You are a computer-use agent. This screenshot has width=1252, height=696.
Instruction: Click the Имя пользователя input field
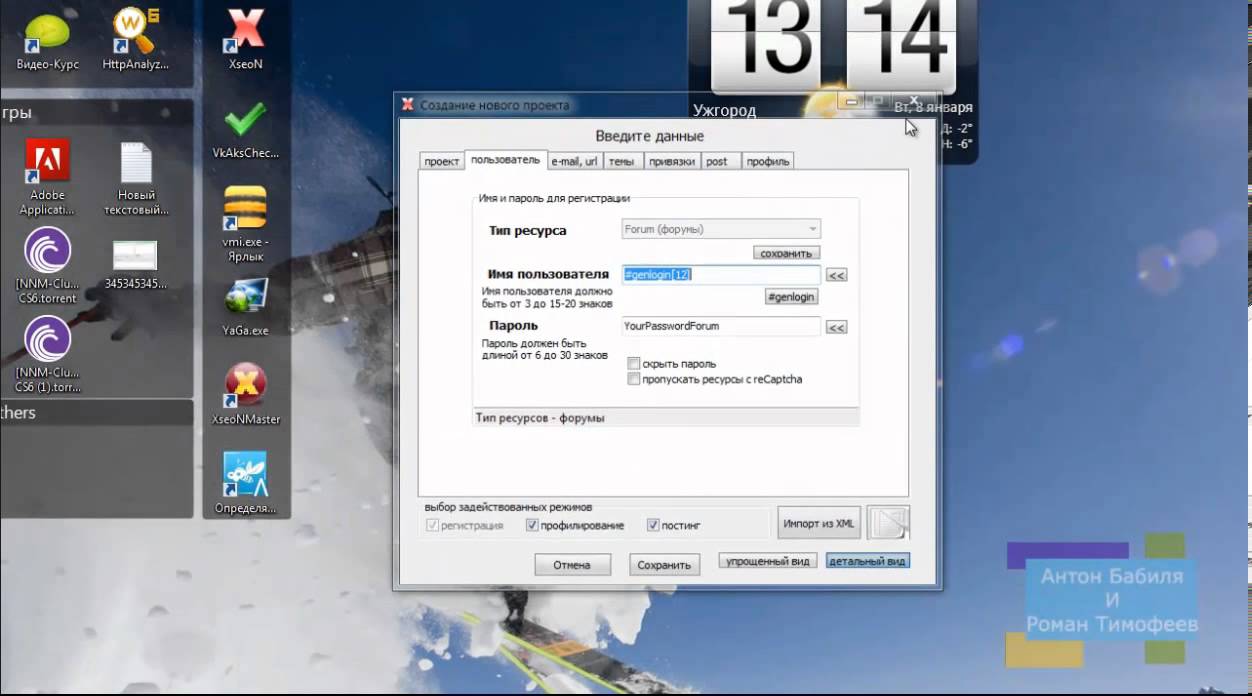[721, 274]
